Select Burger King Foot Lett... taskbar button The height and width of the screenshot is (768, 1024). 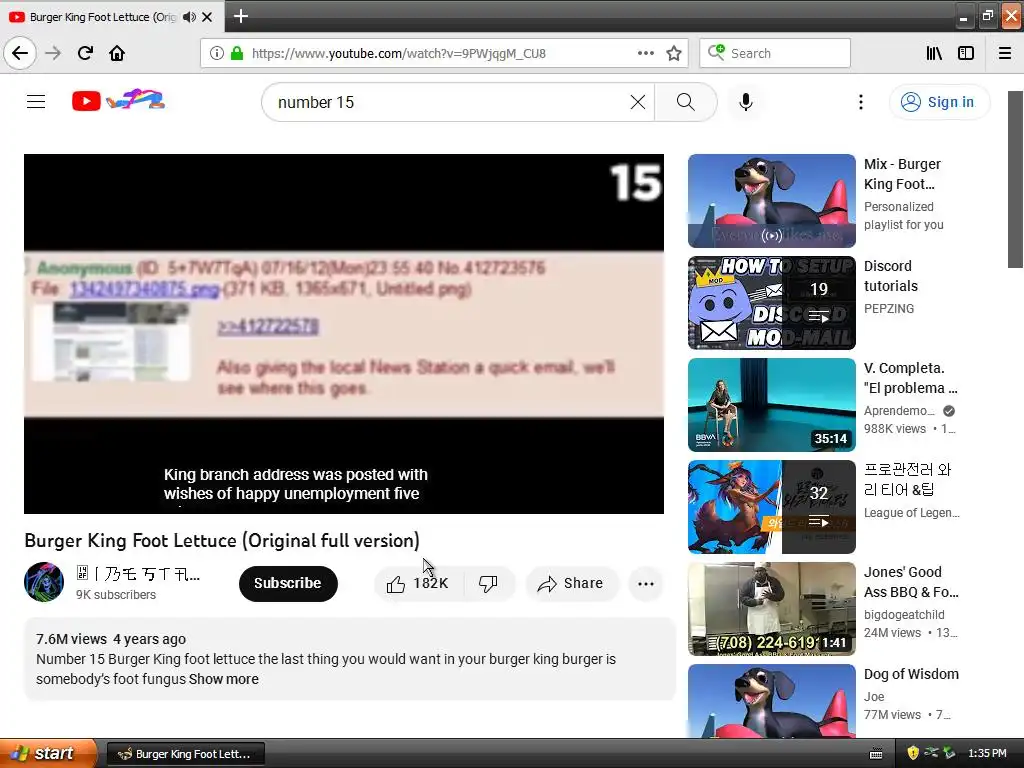pyautogui.click(x=185, y=754)
